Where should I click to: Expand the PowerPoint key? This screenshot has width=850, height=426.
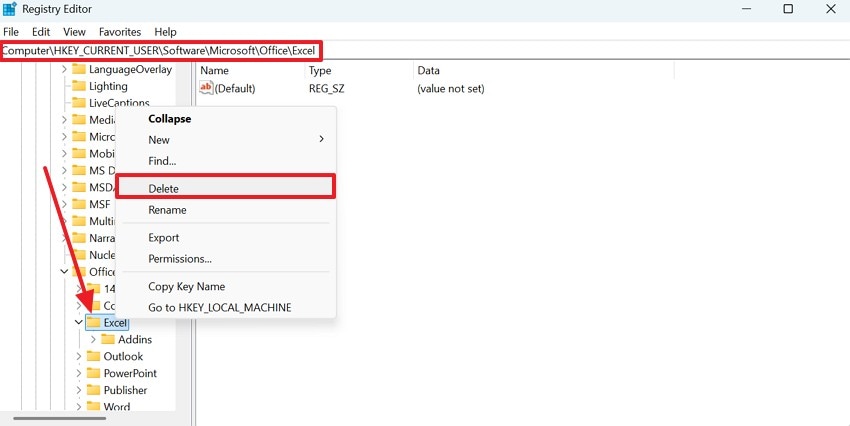pos(79,373)
